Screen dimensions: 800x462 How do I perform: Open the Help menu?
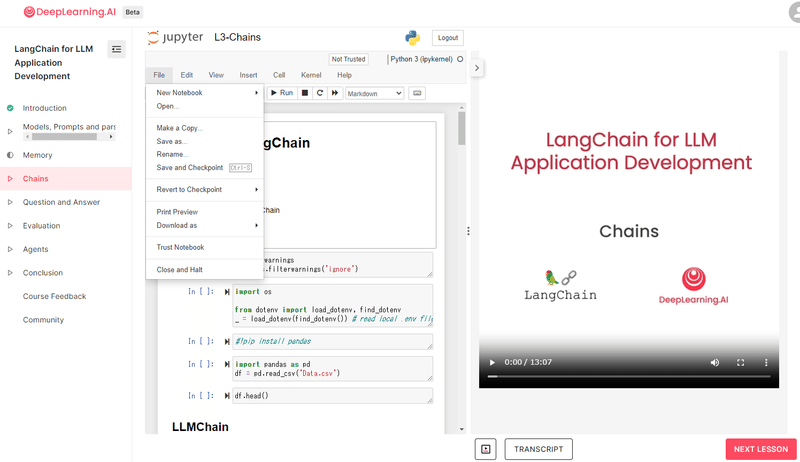[344, 75]
